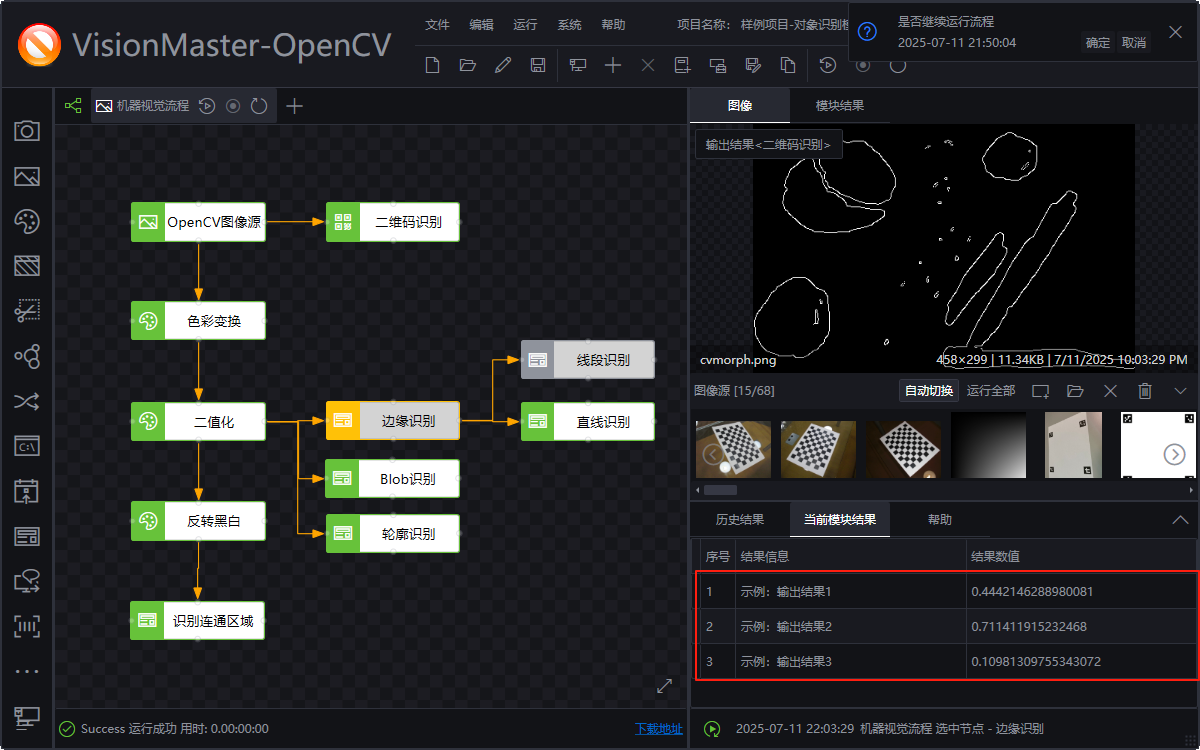Collapse the 当前模块结果 panel with the chevron
The width and height of the screenshot is (1200, 750).
pos(1180,519)
